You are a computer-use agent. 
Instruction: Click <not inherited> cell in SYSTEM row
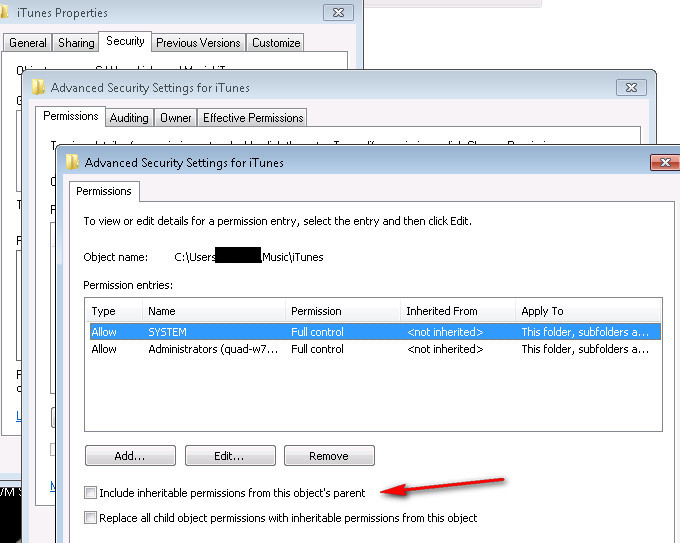pos(445,332)
